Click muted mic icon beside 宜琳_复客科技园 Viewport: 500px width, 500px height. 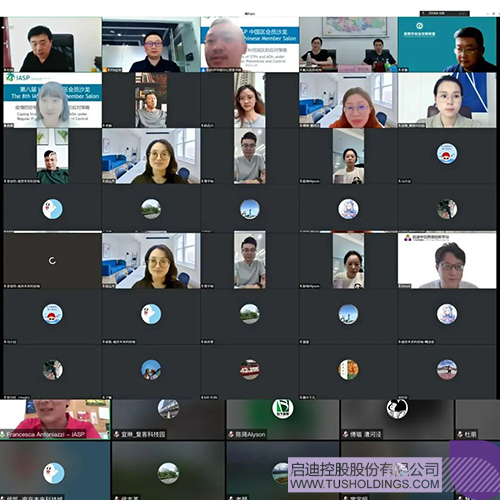click(117, 434)
